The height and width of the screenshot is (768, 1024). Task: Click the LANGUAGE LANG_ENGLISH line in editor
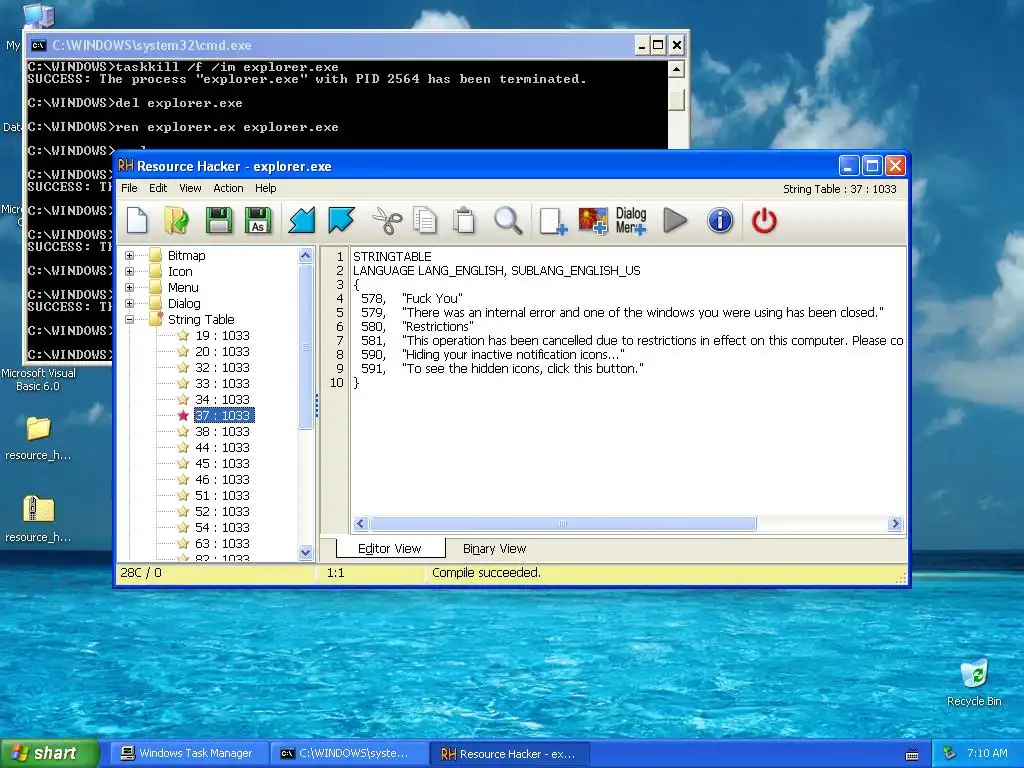tap(496, 270)
